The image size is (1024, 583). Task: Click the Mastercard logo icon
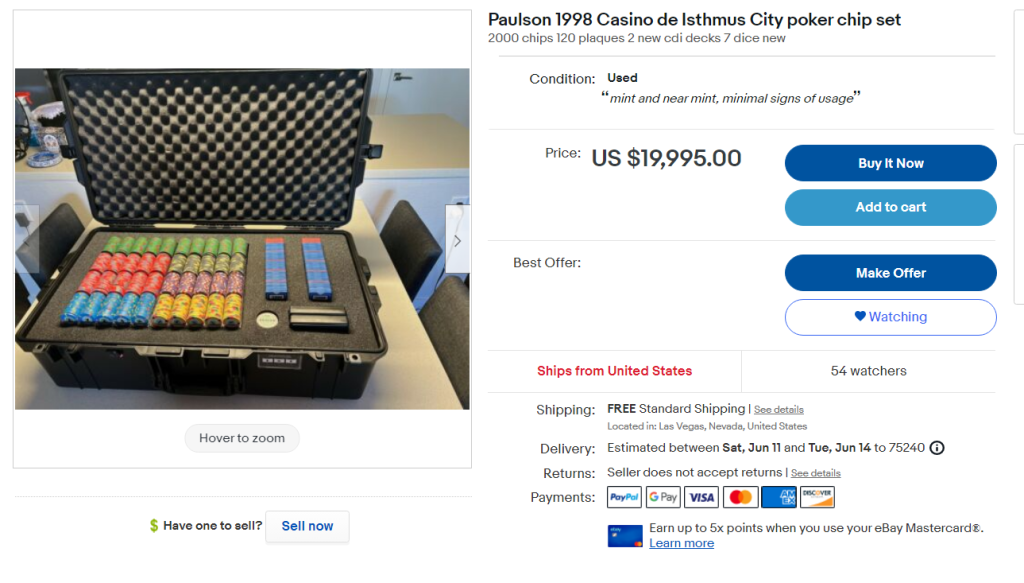click(x=740, y=497)
